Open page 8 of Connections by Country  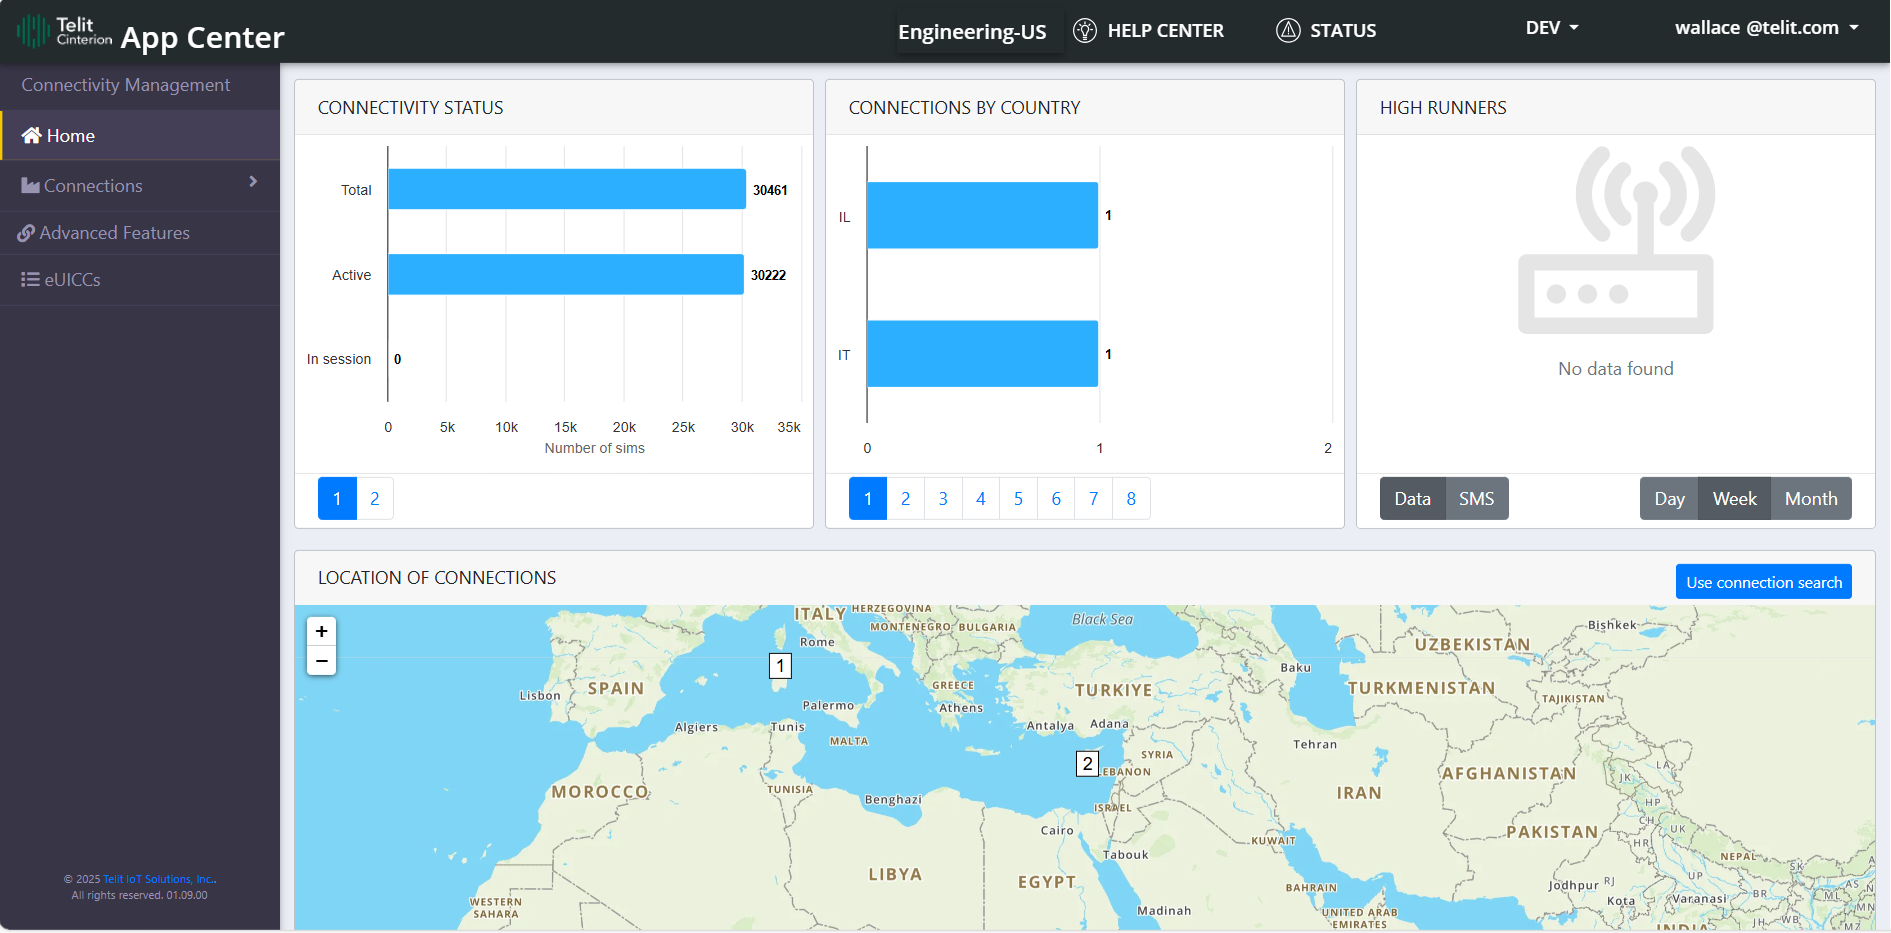coord(1131,499)
